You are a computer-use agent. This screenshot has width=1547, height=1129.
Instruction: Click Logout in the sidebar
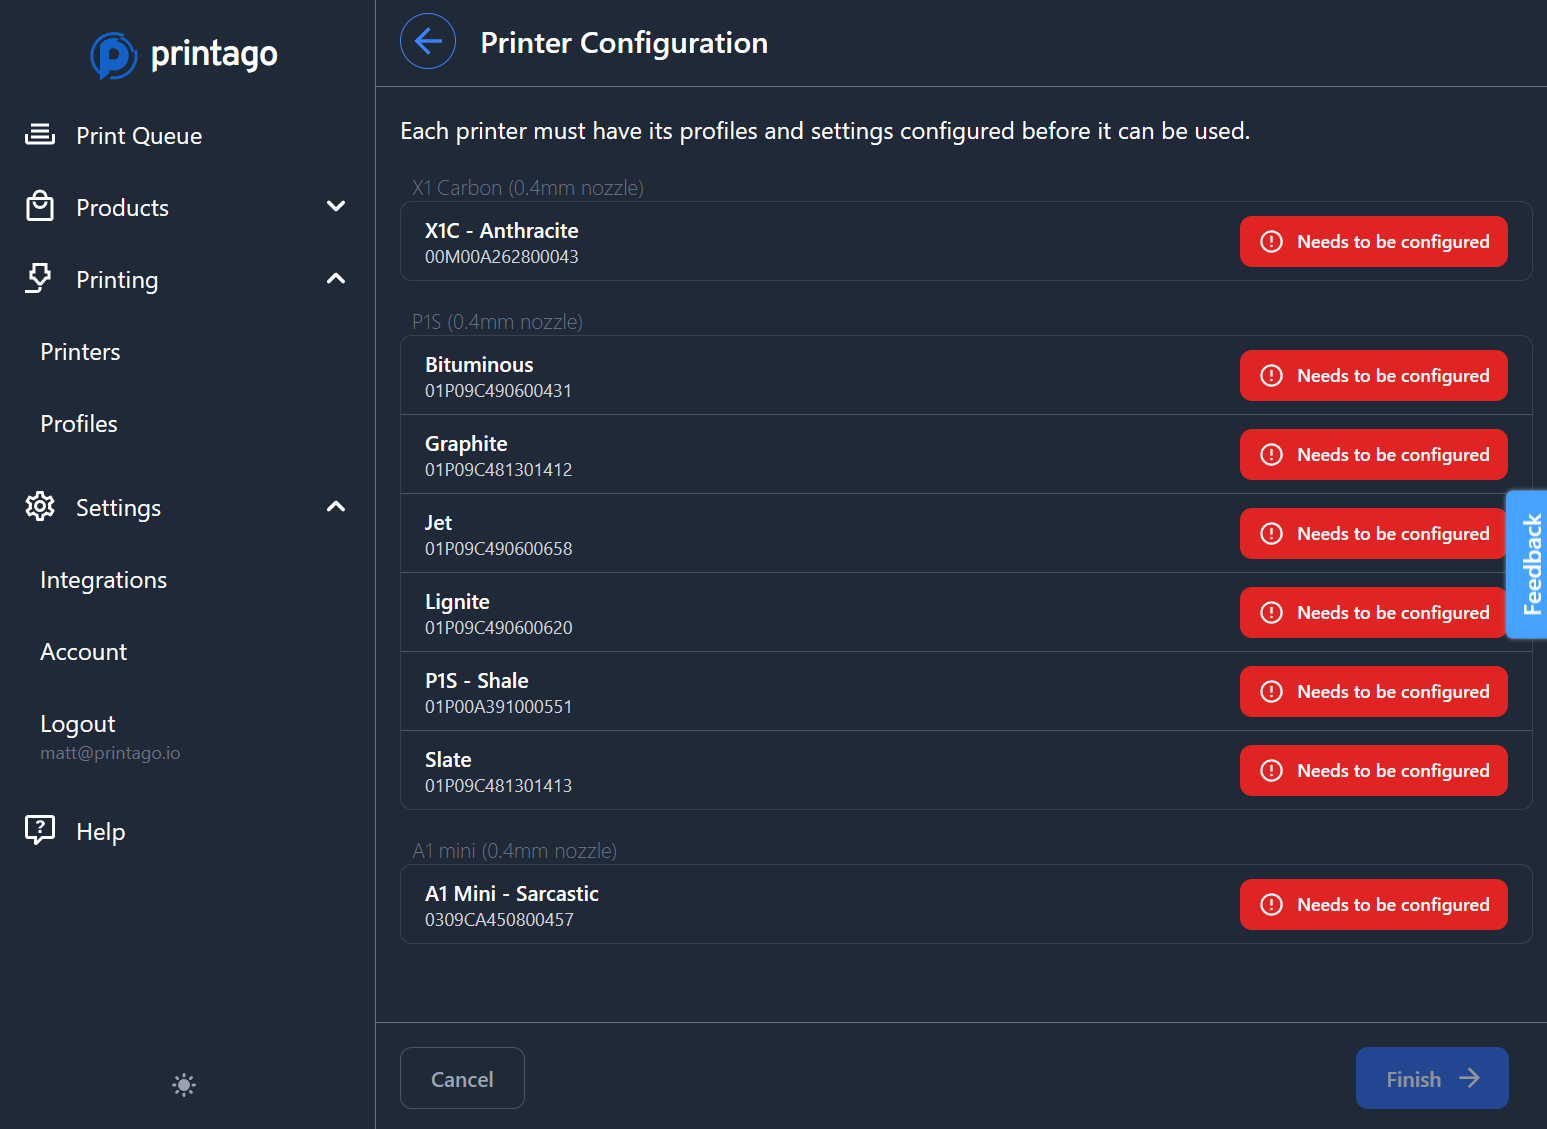(77, 724)
